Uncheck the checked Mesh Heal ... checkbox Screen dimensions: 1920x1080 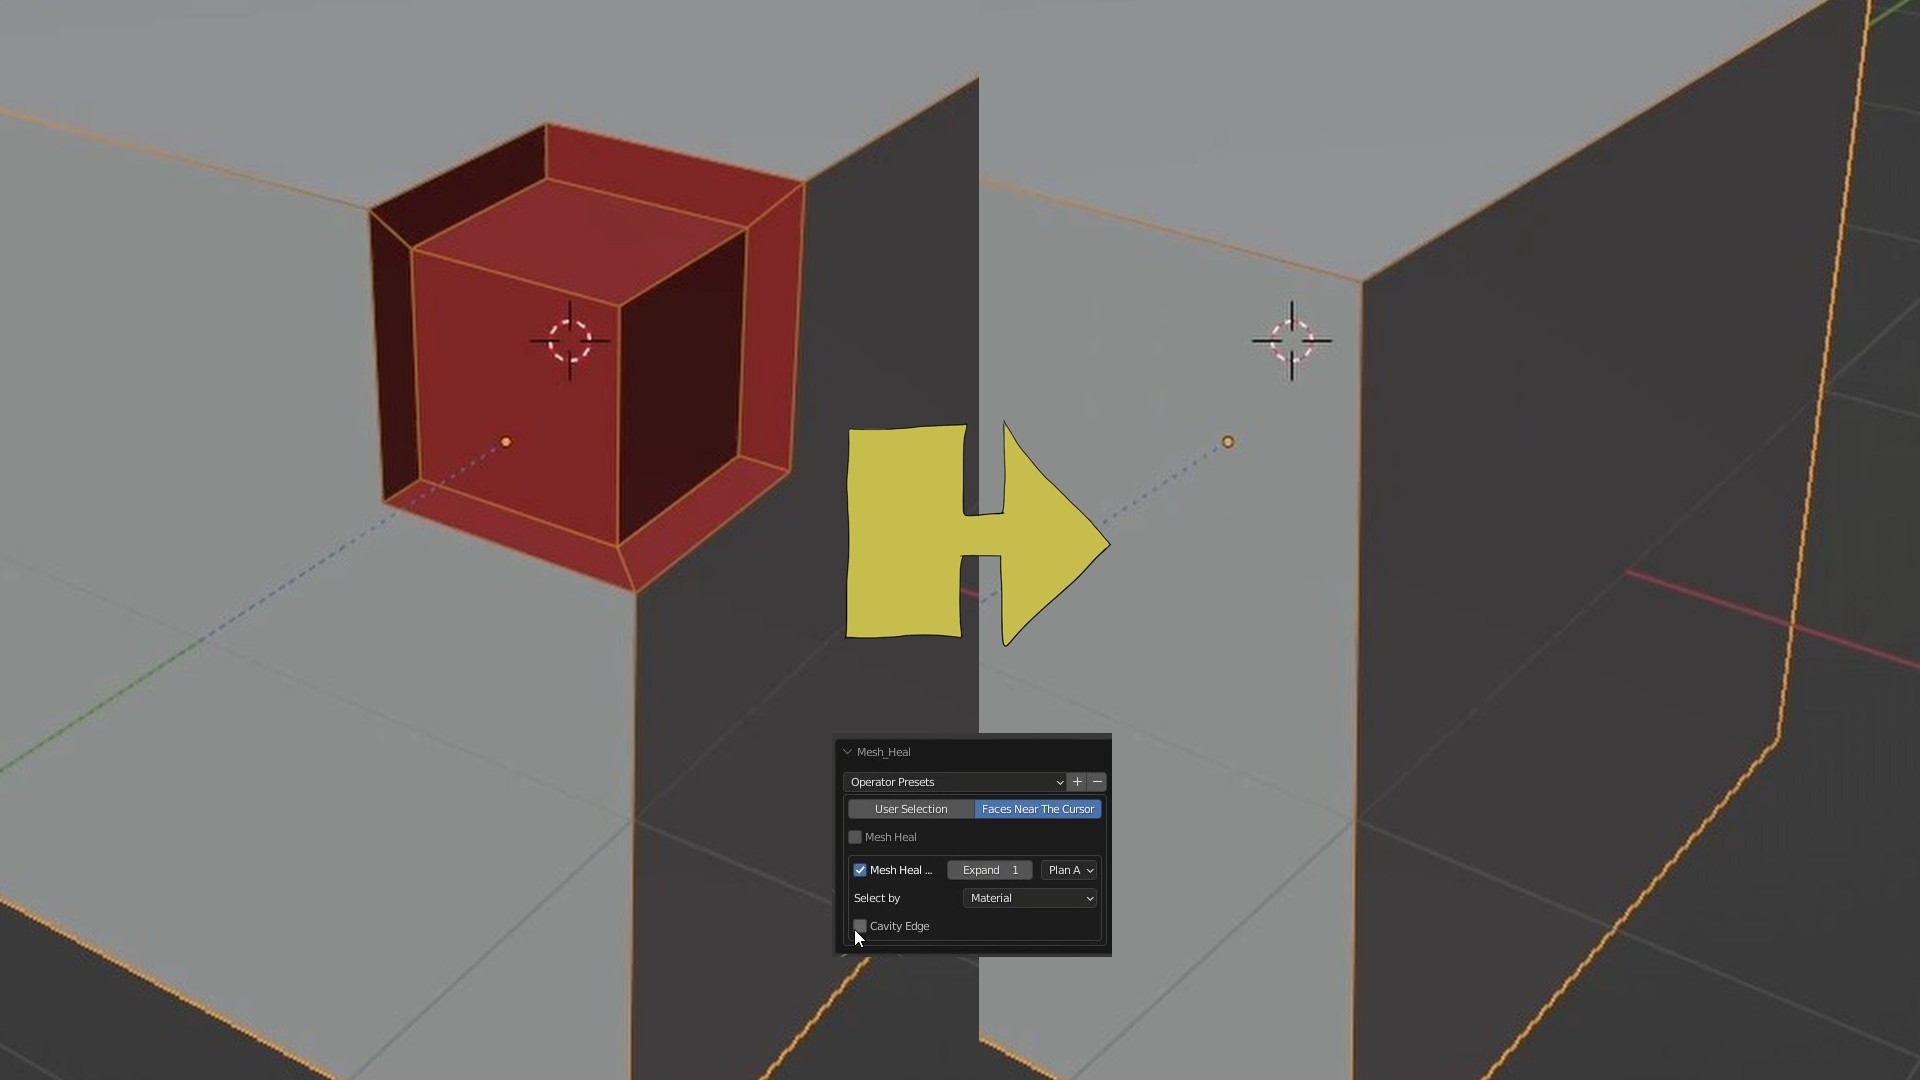(860, 870)
